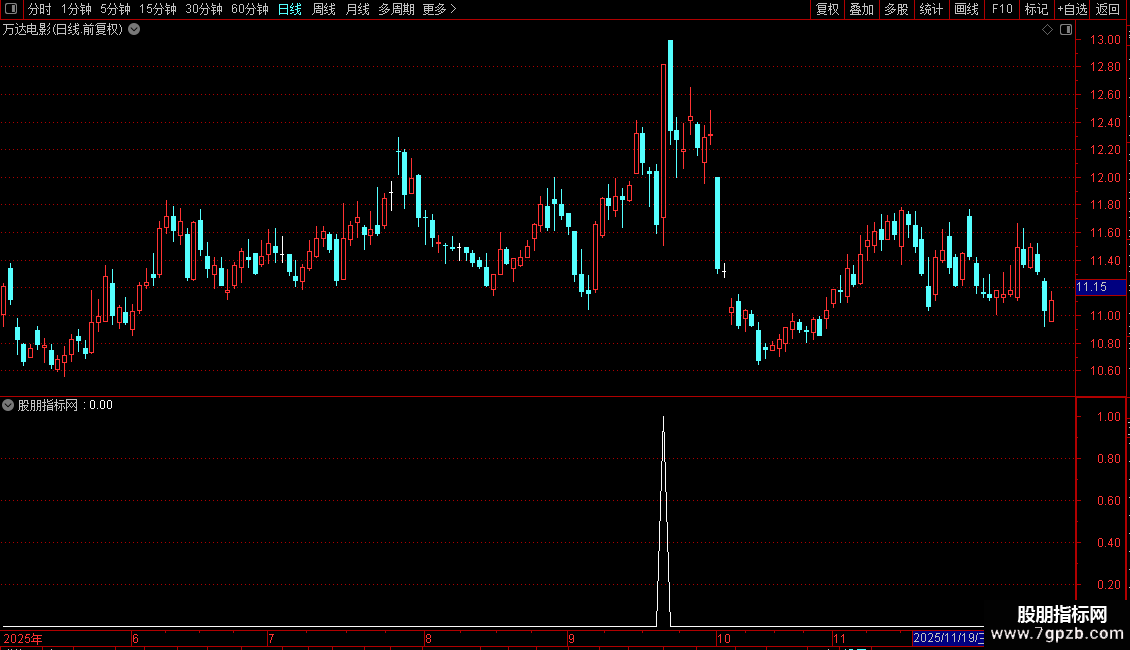Screen dimensions: 1130x650
Task: Click the 万达电影(日线.前复权) chart title
Action: tap(63, 30)
